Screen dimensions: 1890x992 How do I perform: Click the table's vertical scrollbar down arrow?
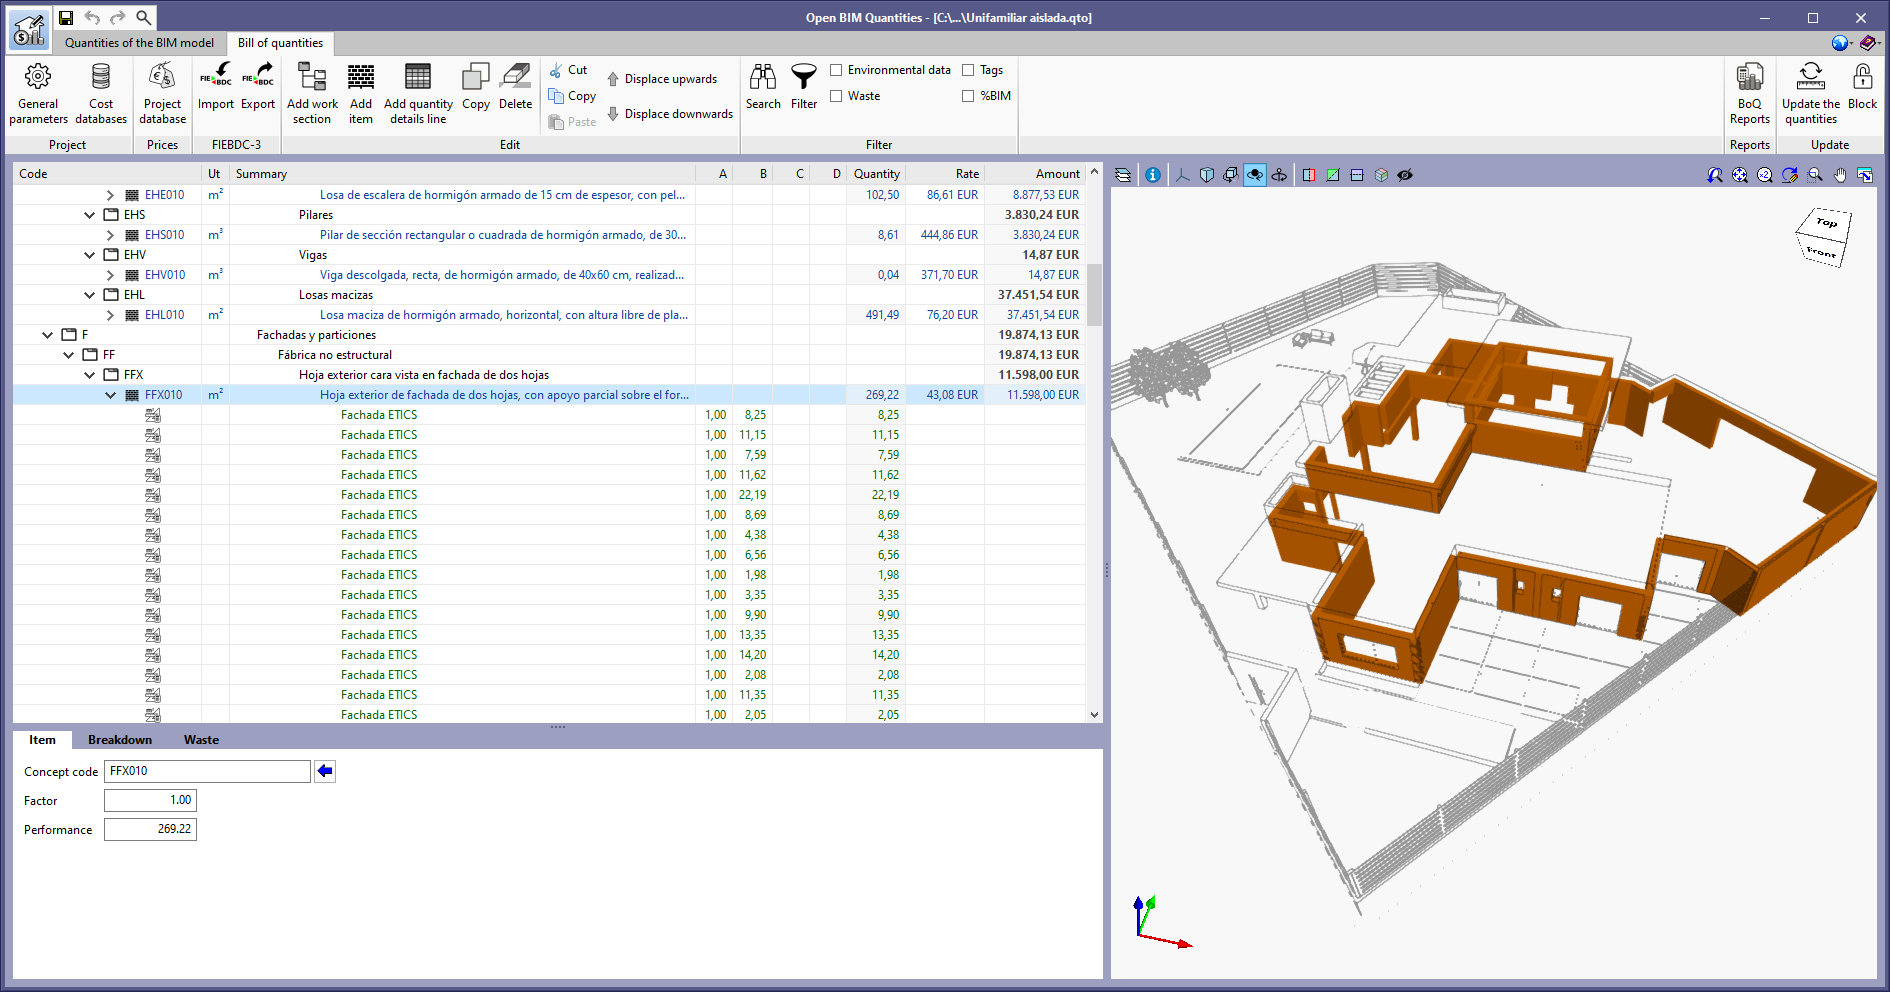(x=1094, y=715)
